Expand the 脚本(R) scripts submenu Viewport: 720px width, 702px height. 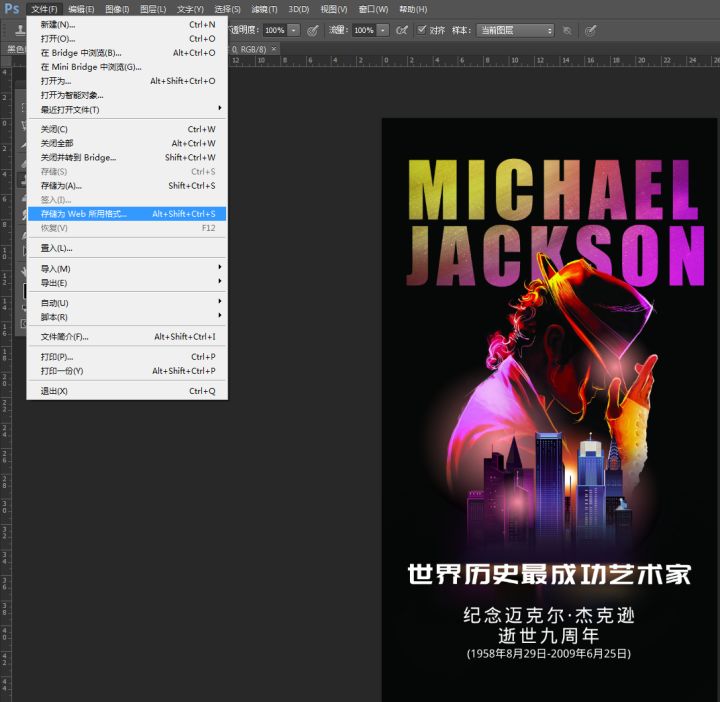[x=127, y=317]
